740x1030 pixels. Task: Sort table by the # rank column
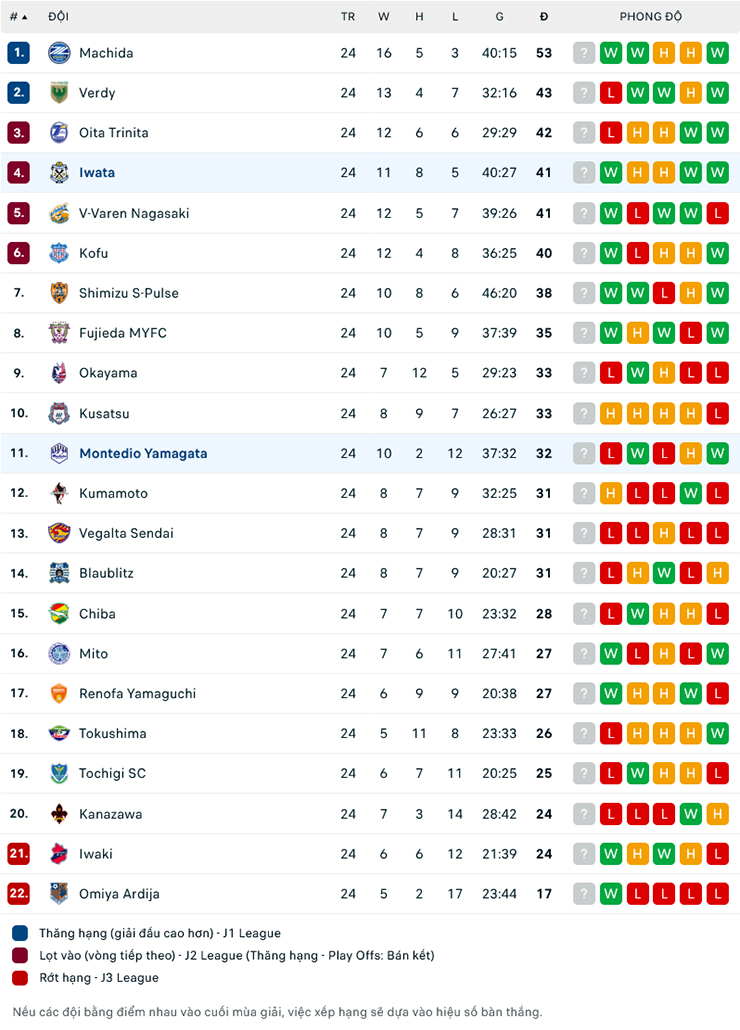[x=18, y=17]
